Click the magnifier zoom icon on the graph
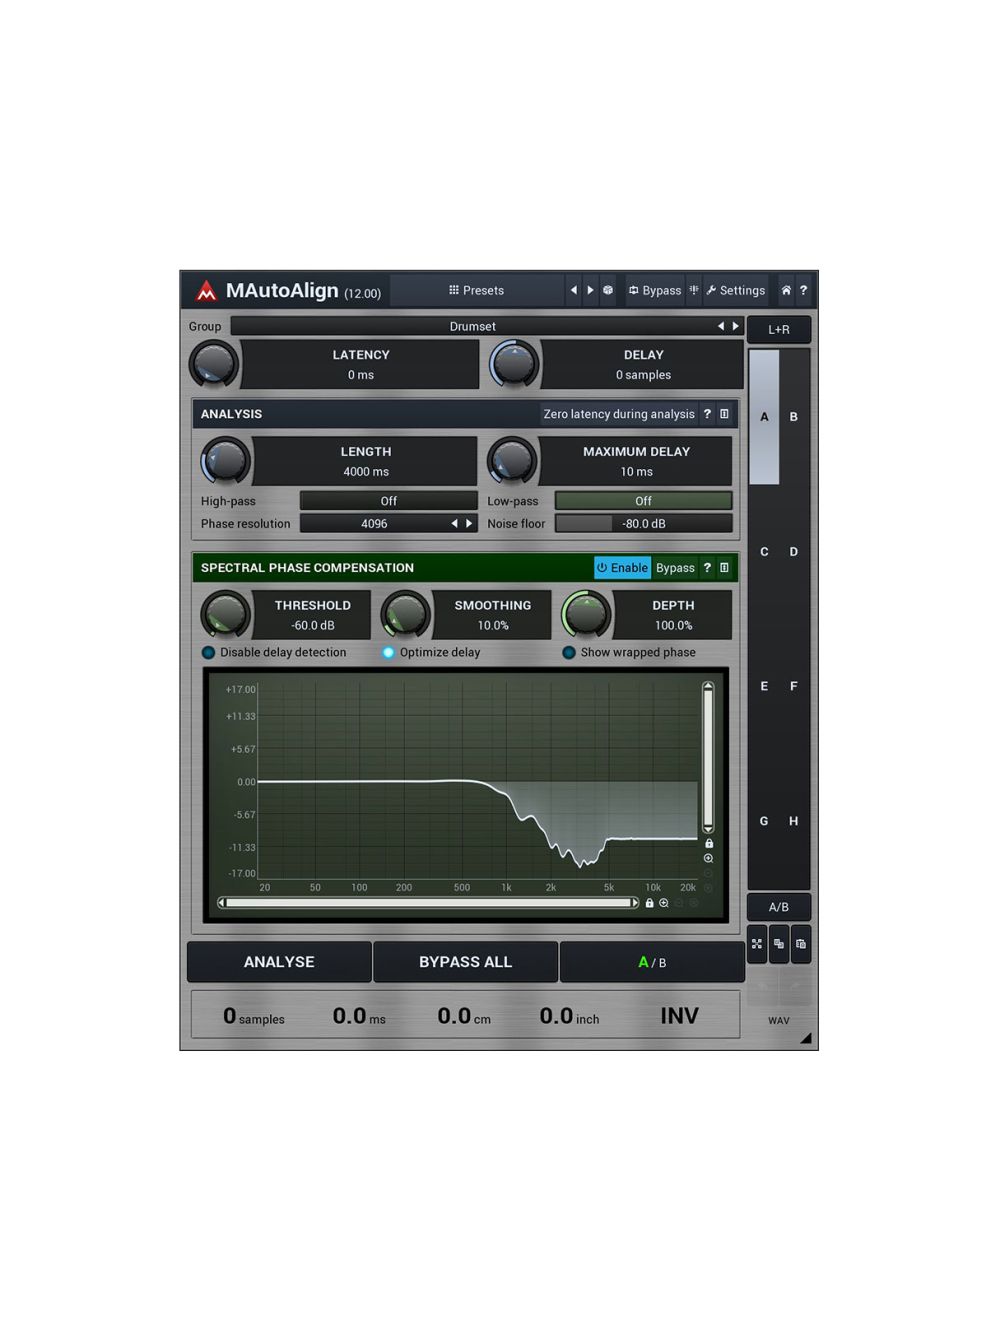This screenshot has width=1000, height=1320. tap(710, 857)
